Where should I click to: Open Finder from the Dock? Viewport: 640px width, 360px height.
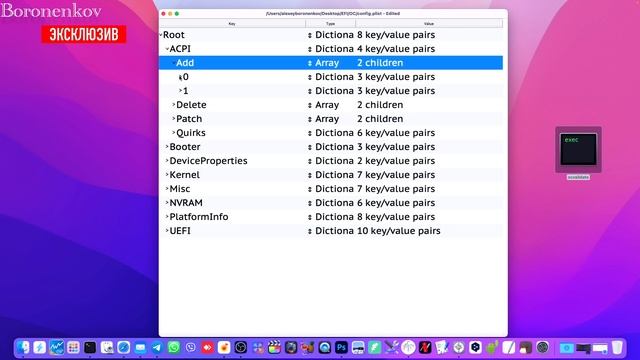(x=23, y=347)
